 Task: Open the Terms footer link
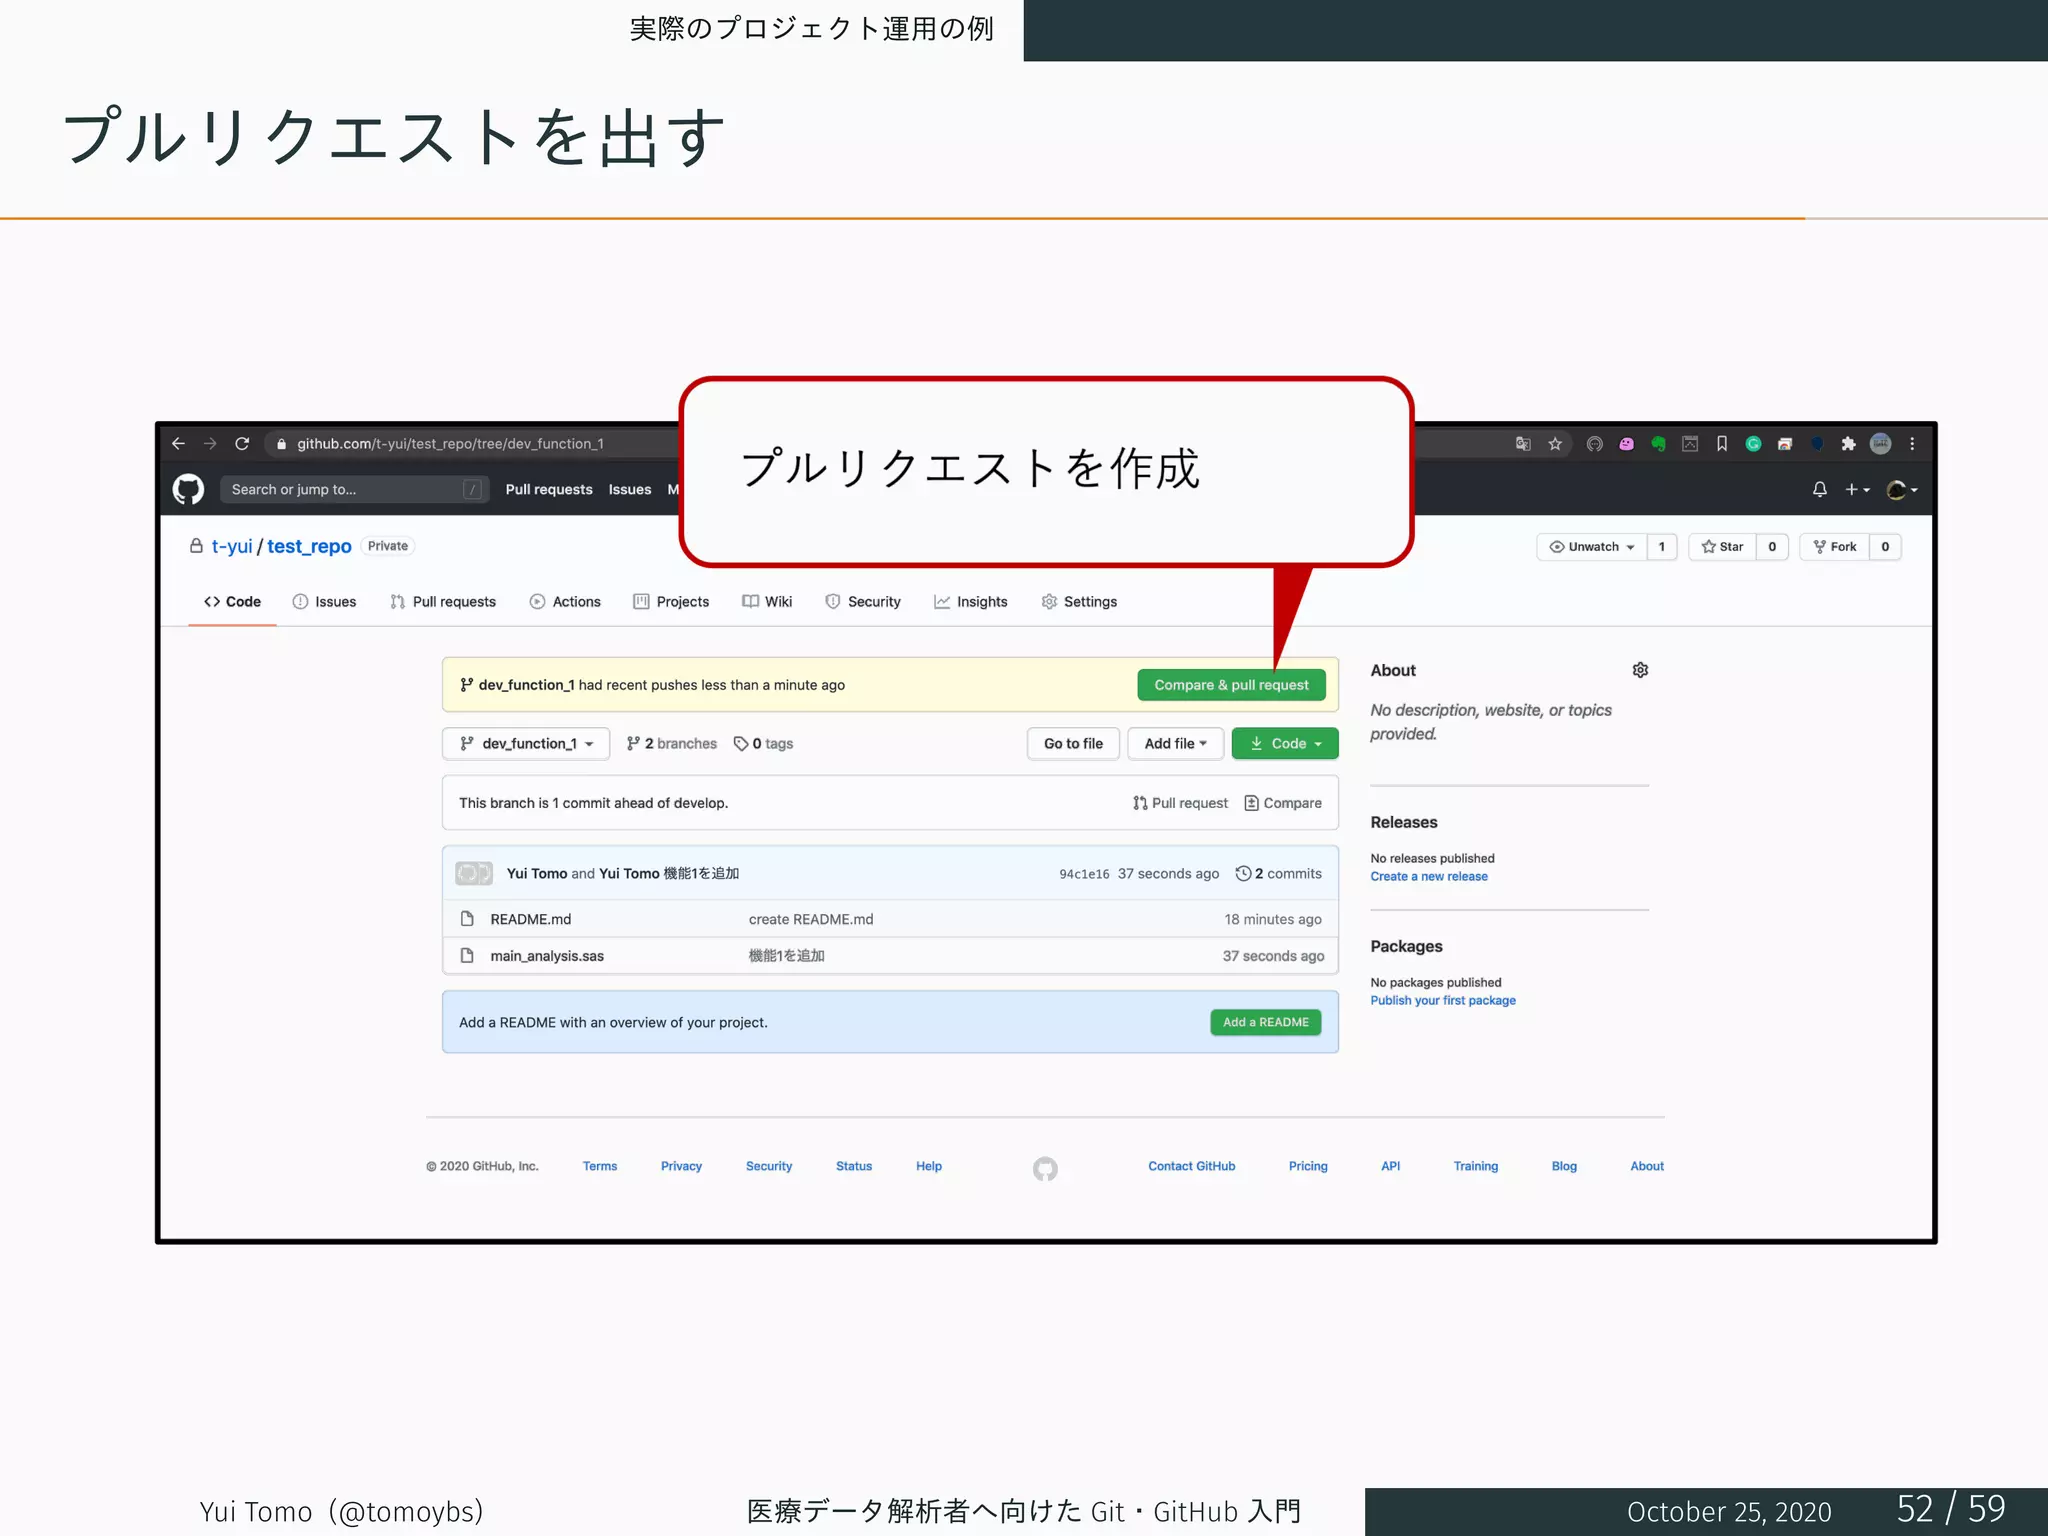tap(600, 1166)
